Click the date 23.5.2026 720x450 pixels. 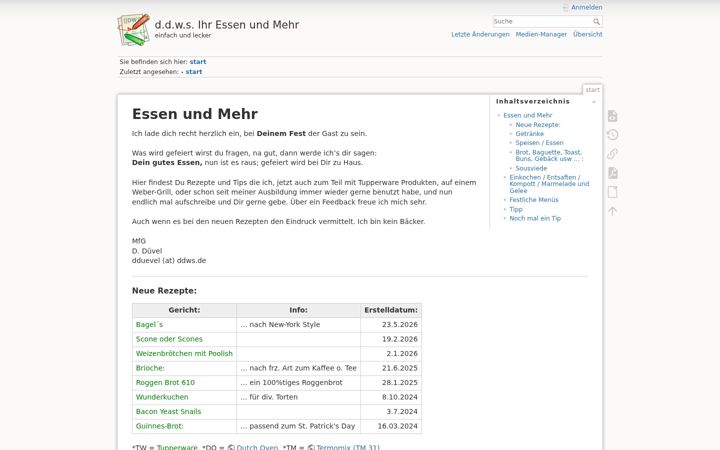click(x=399, y=325)
